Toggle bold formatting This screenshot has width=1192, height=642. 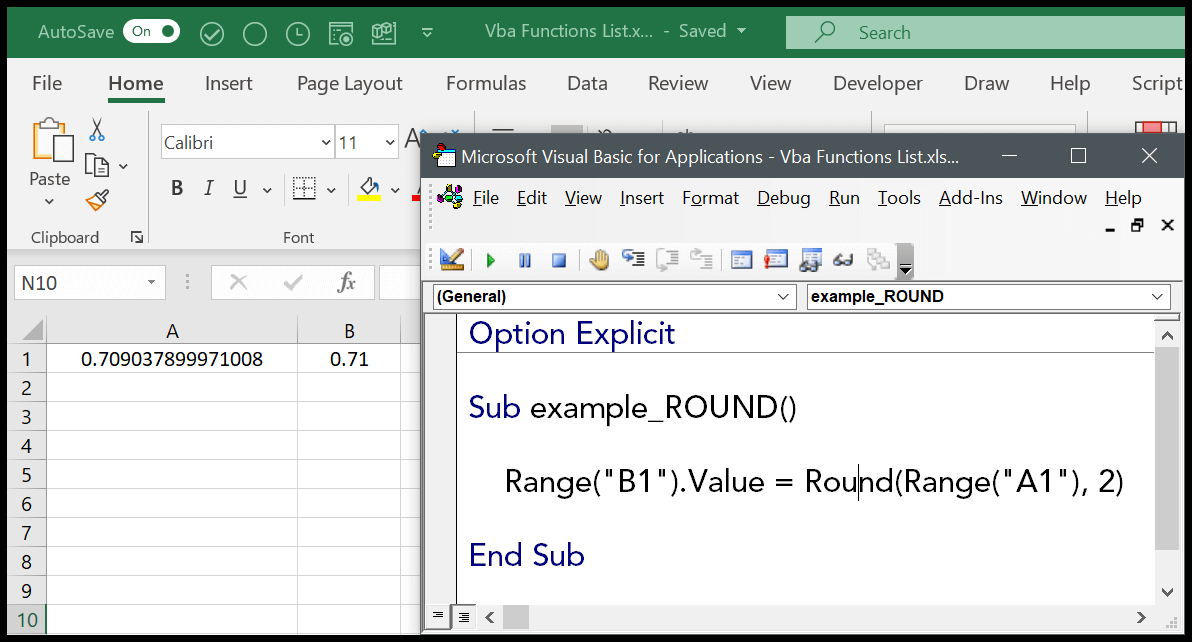tap(177, 187)
